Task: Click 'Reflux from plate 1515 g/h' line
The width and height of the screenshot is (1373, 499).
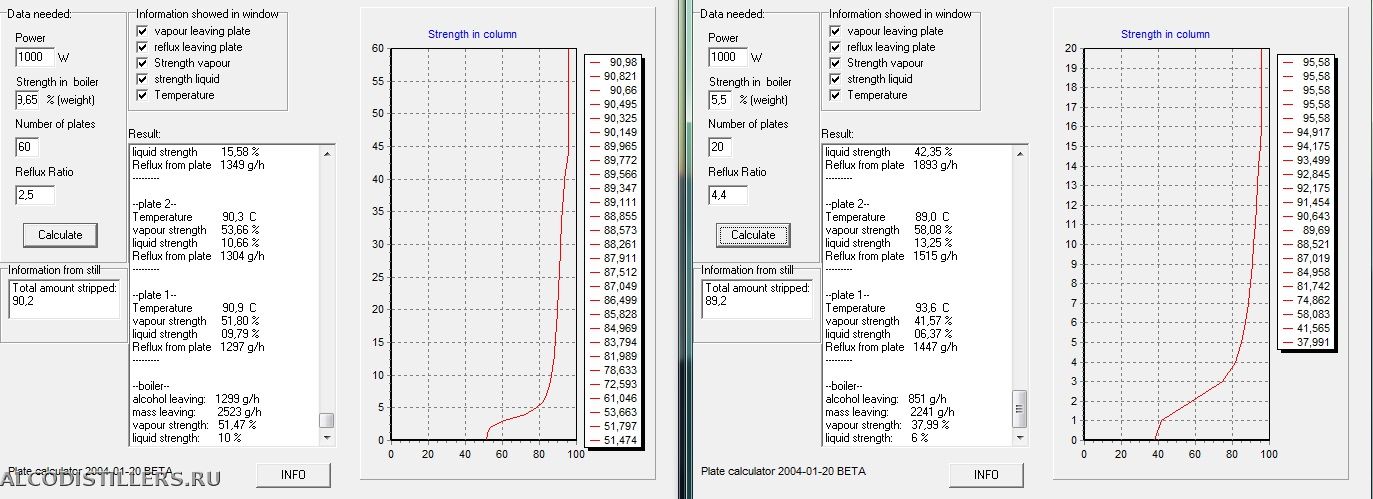Action: pyautogui.click(x=891, y=256)
